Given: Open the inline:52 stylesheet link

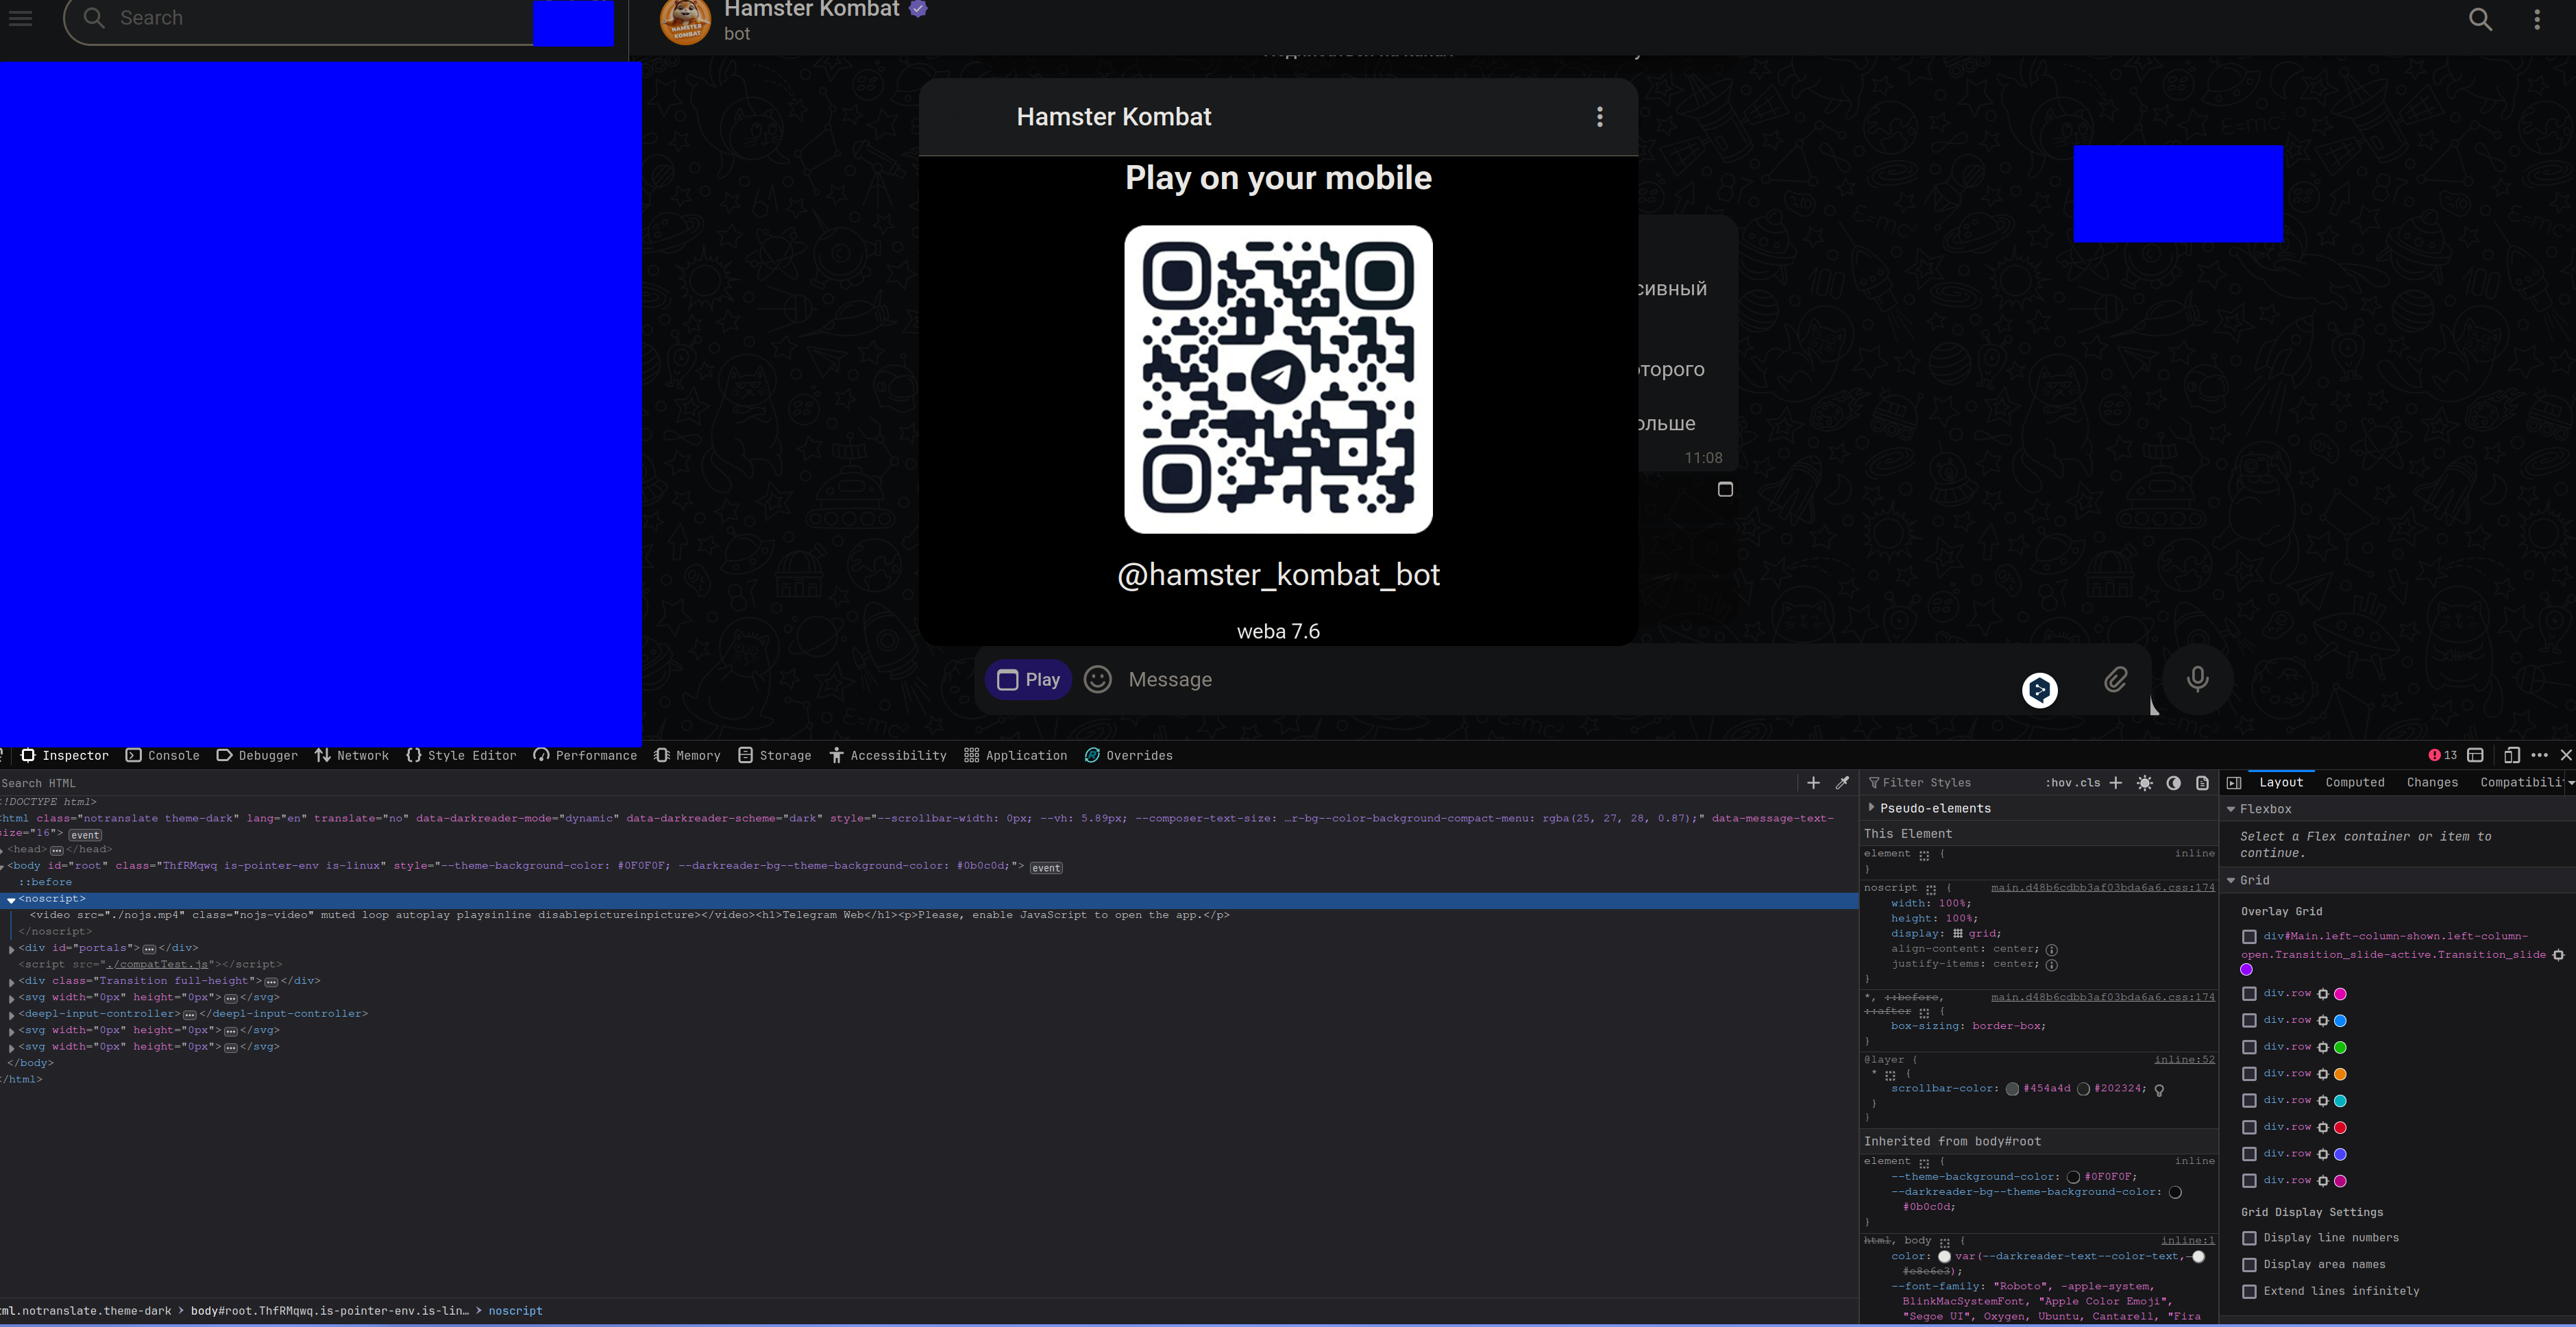Looking at the screenshot, I should [2184, 1060].
